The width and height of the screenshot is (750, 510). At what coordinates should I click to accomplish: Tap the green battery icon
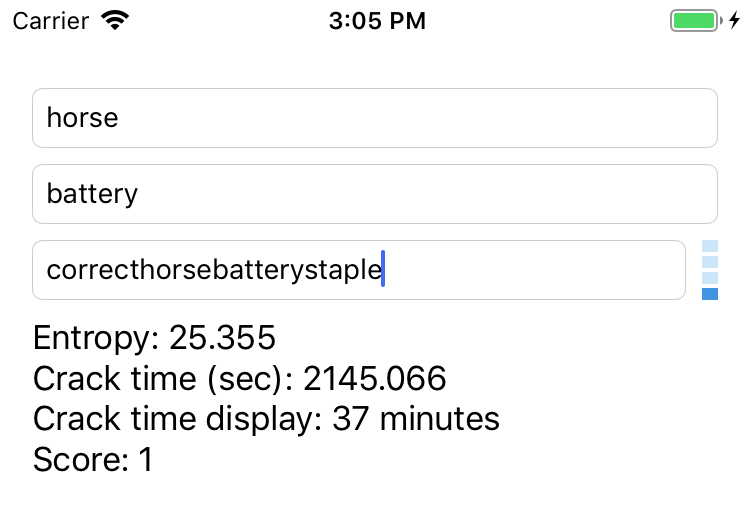point(694,21)
